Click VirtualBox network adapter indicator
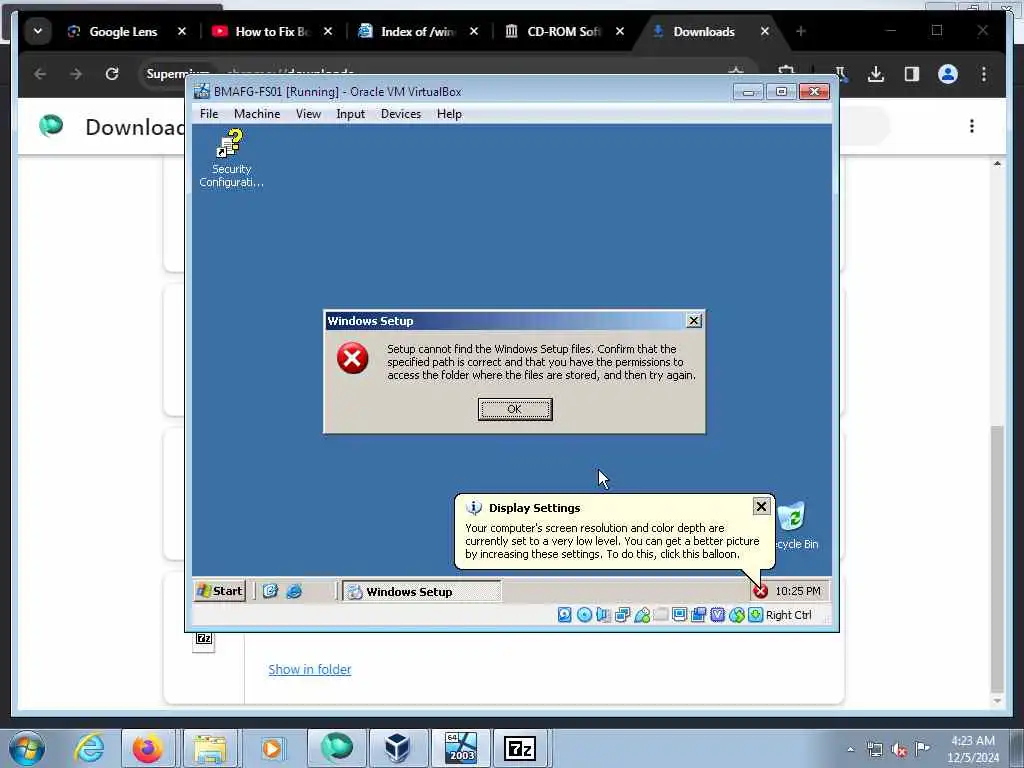The width and height of the screenshot is (1024, 768). coord(622,615)
